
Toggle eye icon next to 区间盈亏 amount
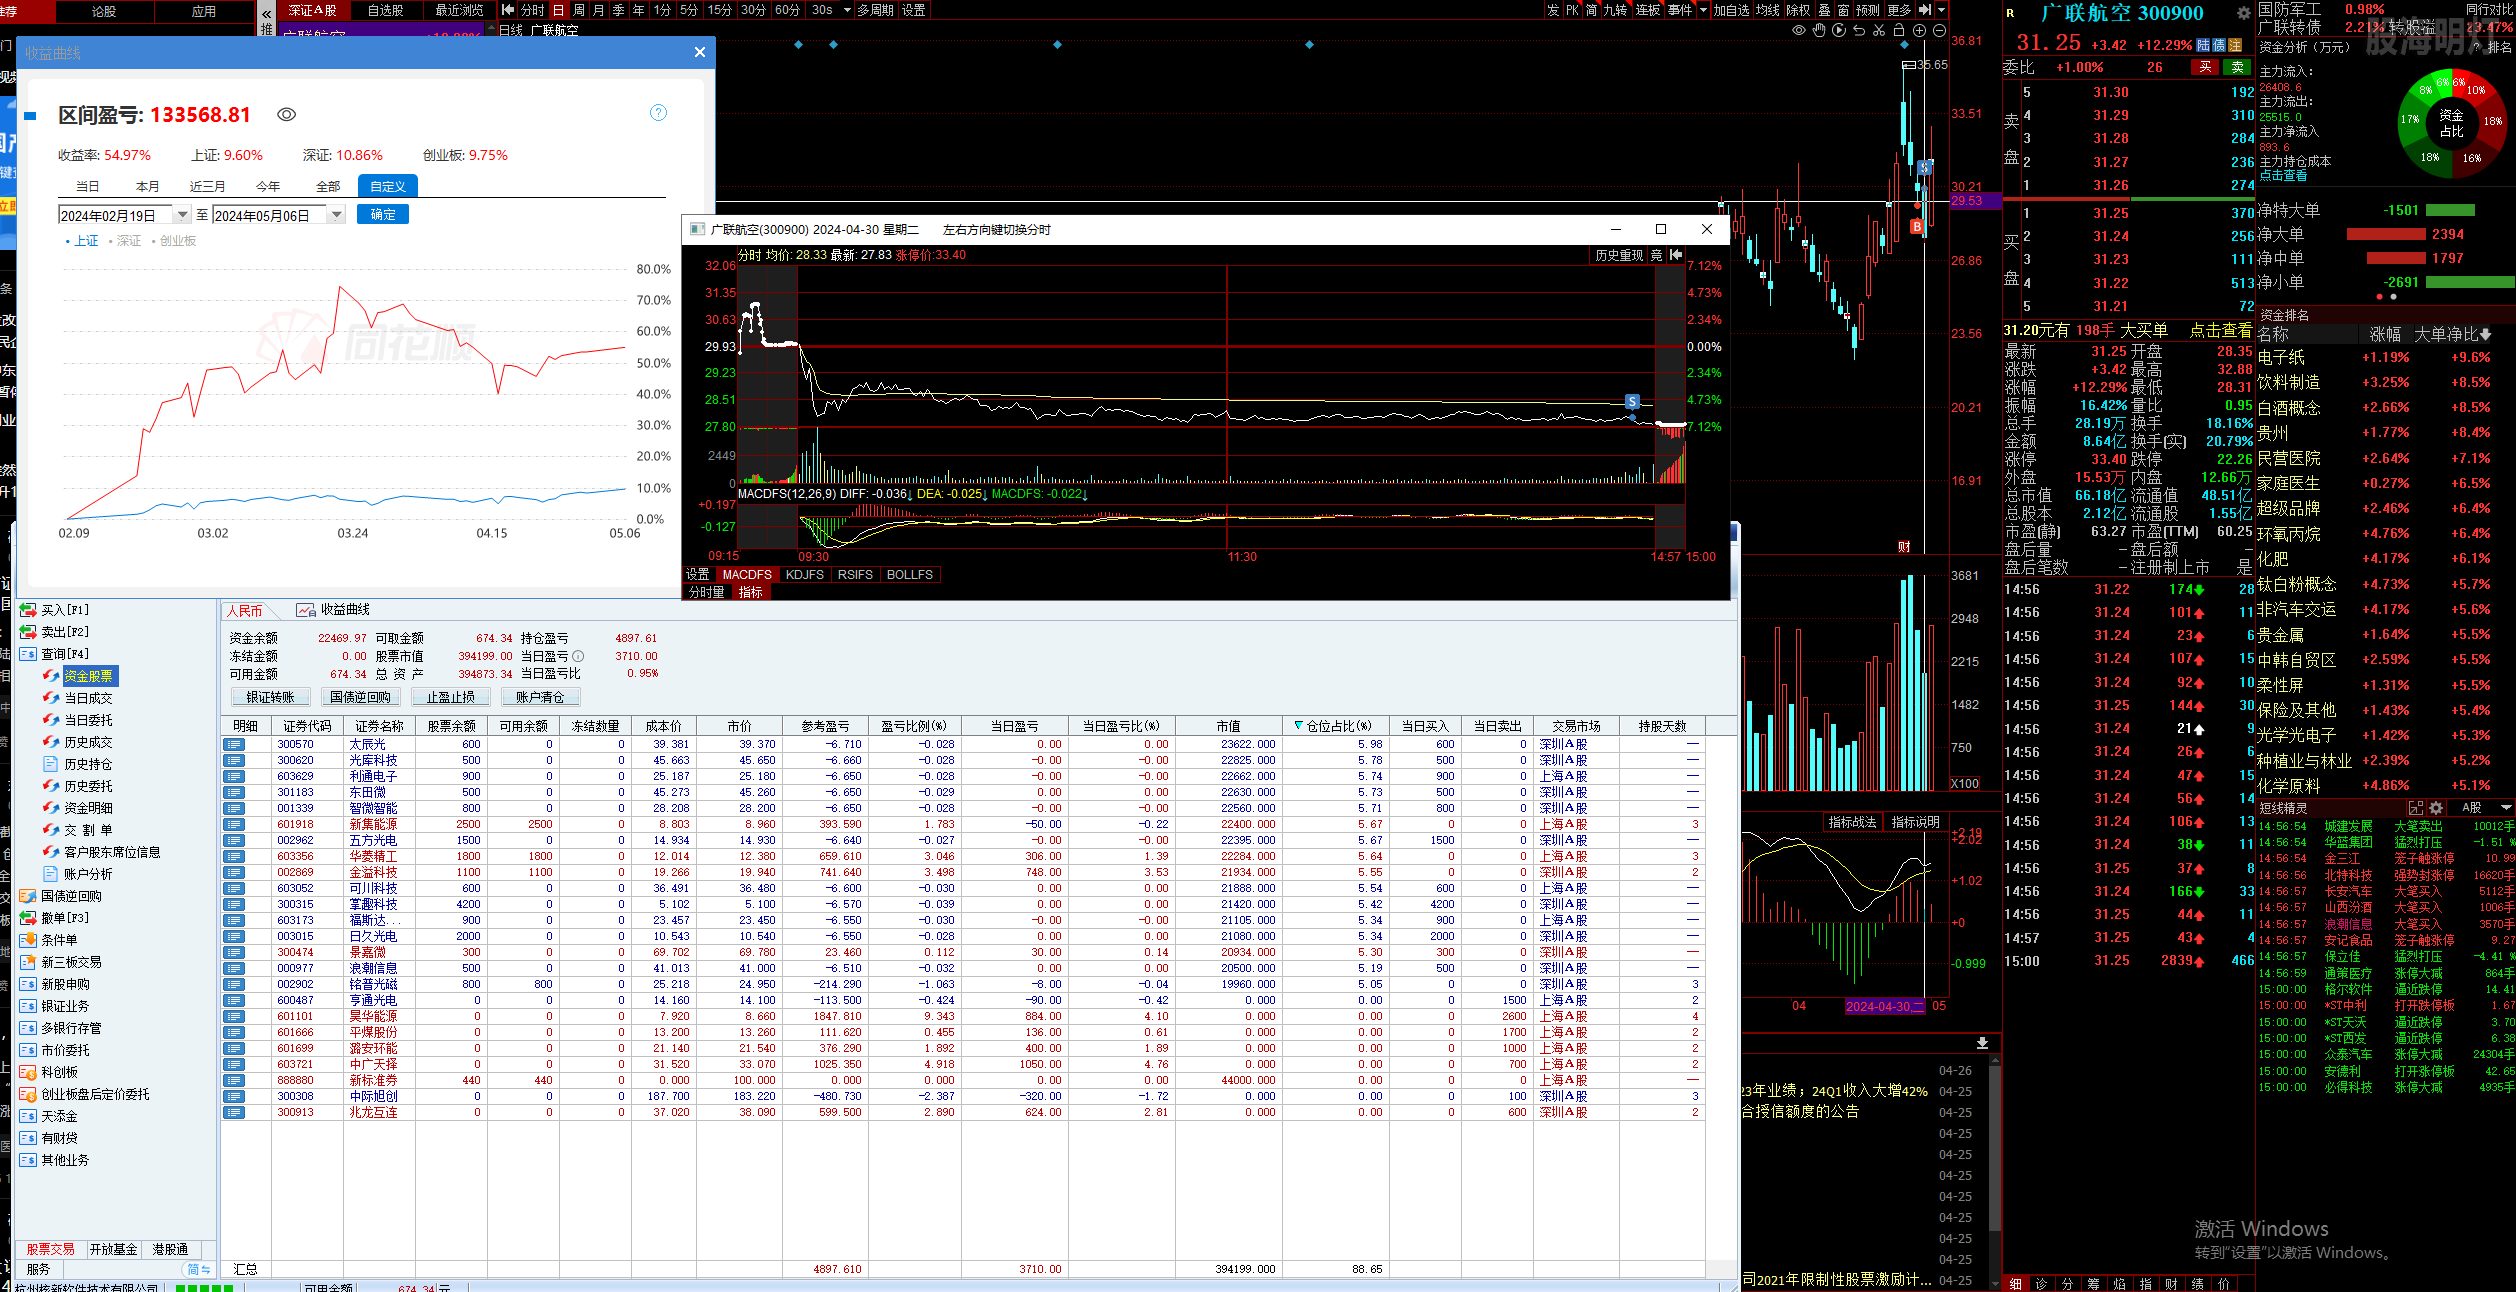[x=286, y=115]
